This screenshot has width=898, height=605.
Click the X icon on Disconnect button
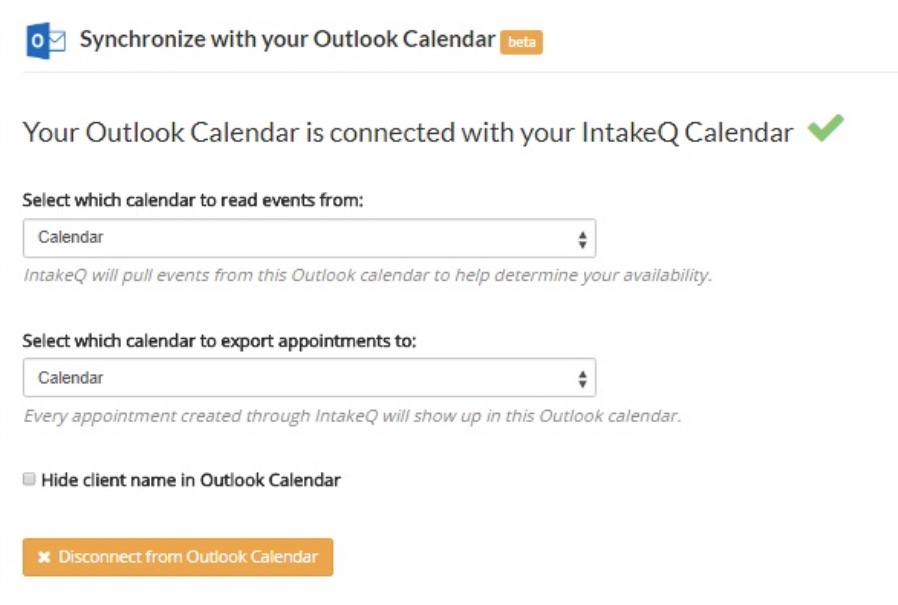click(44, 557)
